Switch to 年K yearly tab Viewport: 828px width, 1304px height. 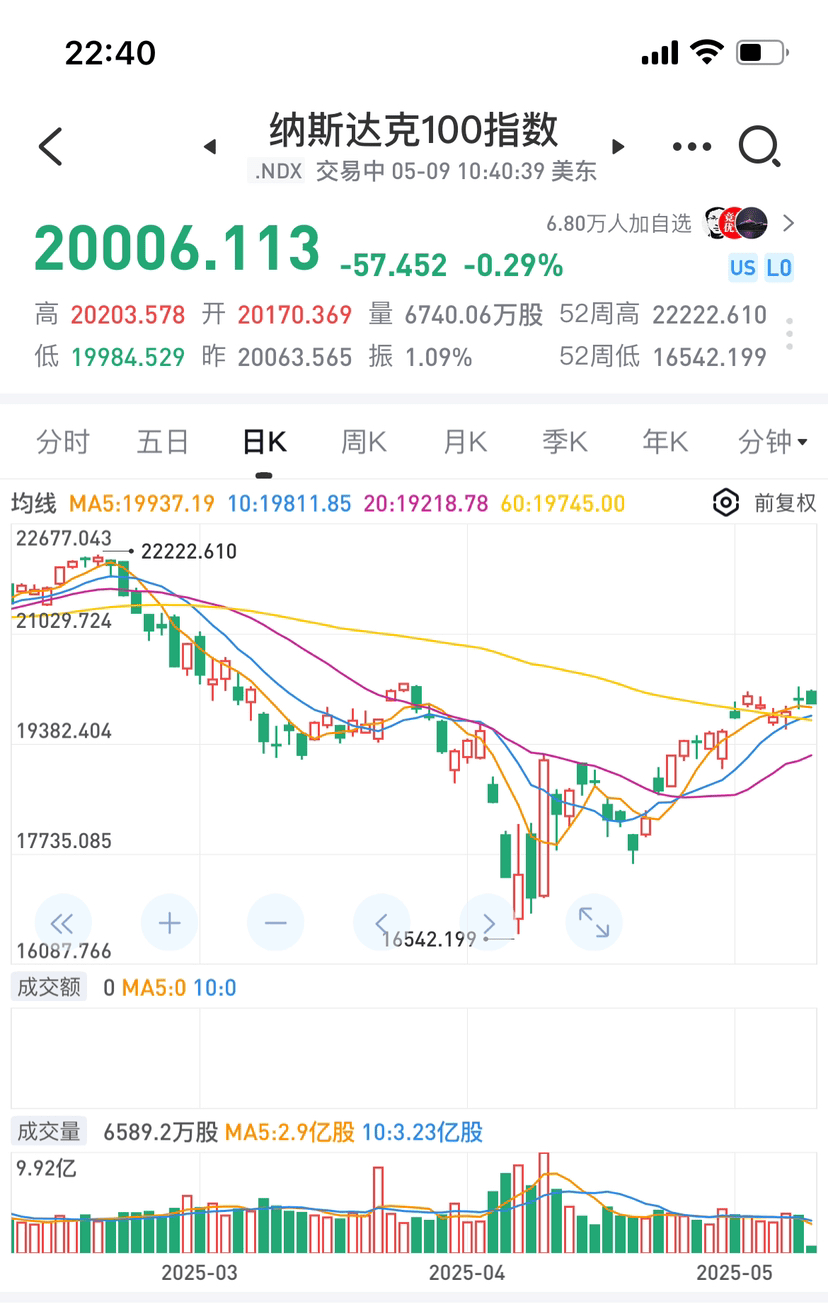tap(665, 442)
